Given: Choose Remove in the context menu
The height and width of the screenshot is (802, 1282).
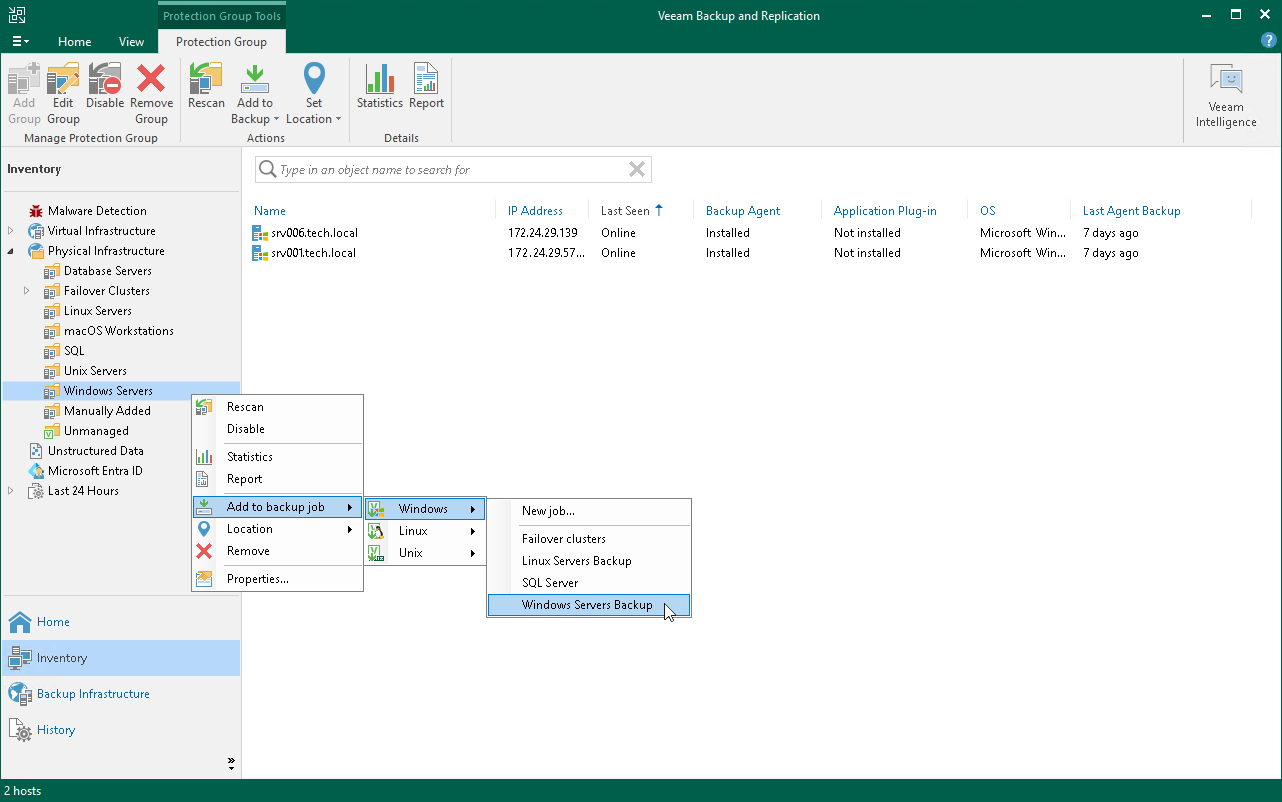Looking at the screenshot, I should [x=277, y=551].
